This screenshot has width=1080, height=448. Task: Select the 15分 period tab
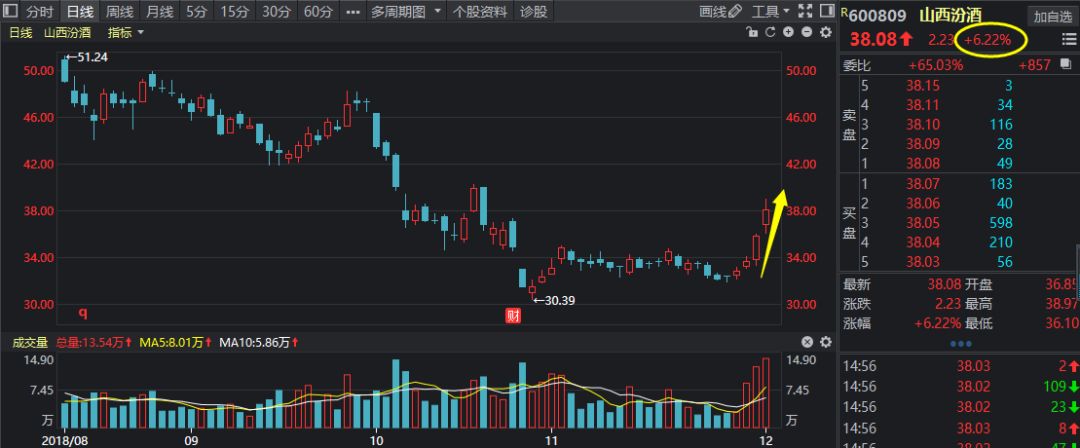(235, 11)
